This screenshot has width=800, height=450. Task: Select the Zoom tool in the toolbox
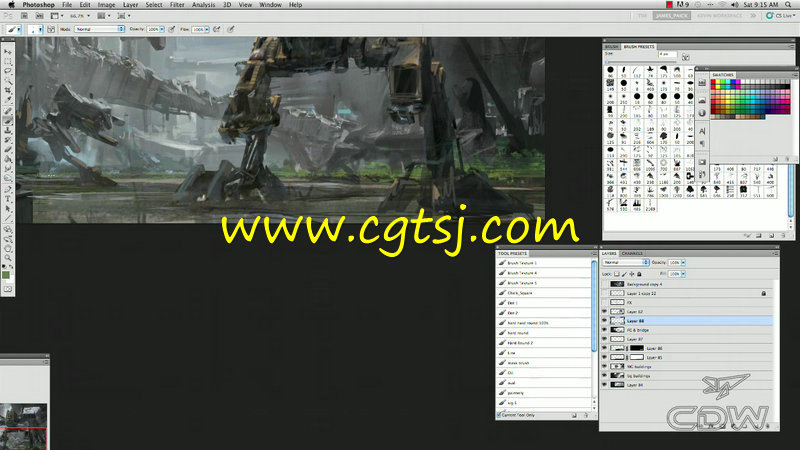click(x=8, y=258)
